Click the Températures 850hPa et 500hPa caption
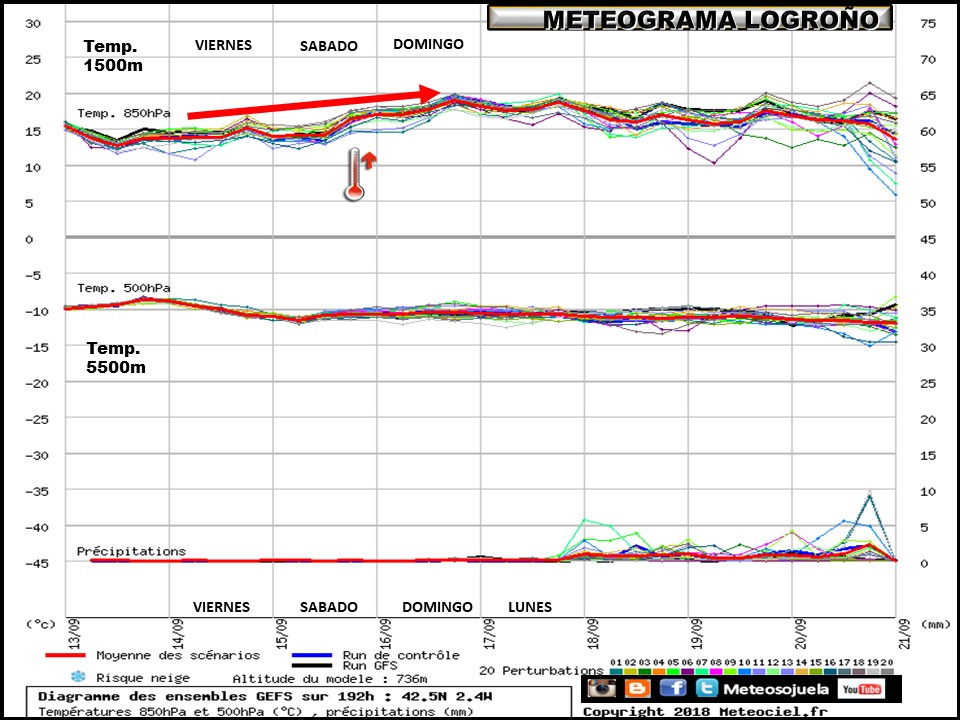960x720 pixels. [x=256, y=711]
